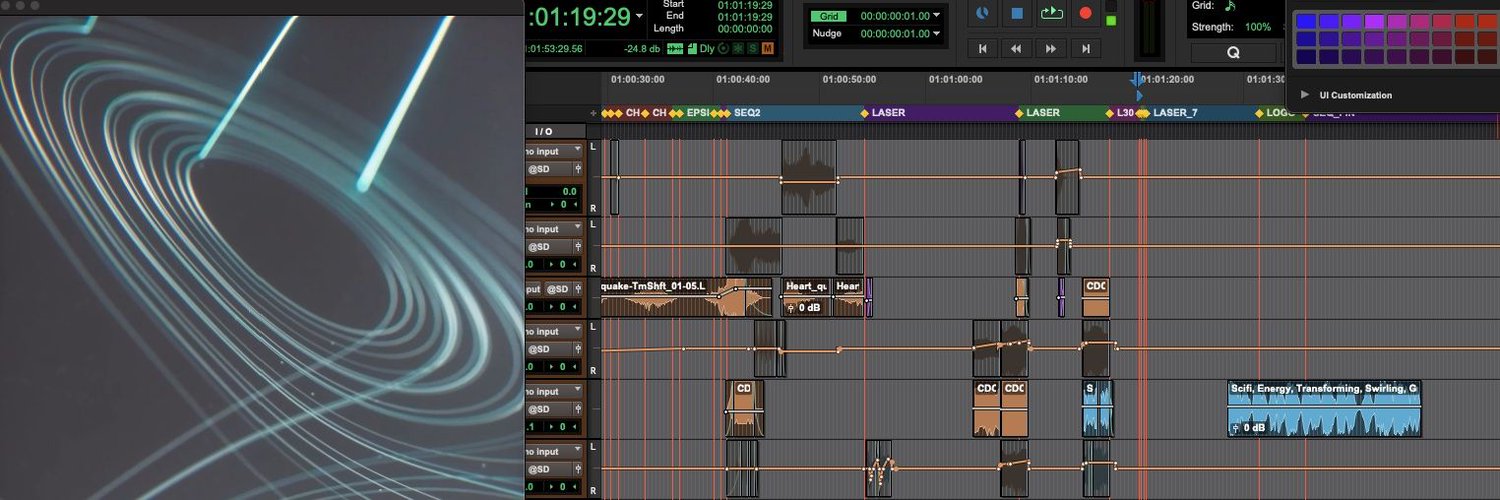Click the rewind transport button
1500x500 pixels.
coord(1017,48)
